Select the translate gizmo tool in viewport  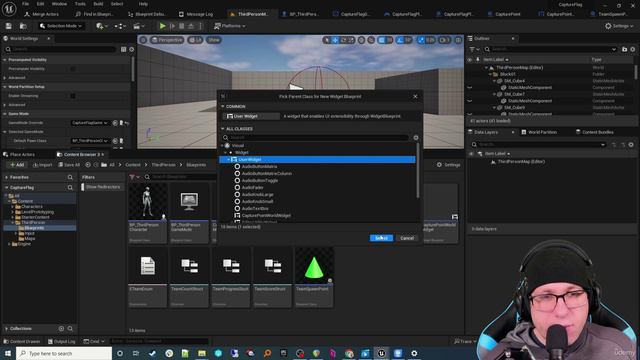335,40
